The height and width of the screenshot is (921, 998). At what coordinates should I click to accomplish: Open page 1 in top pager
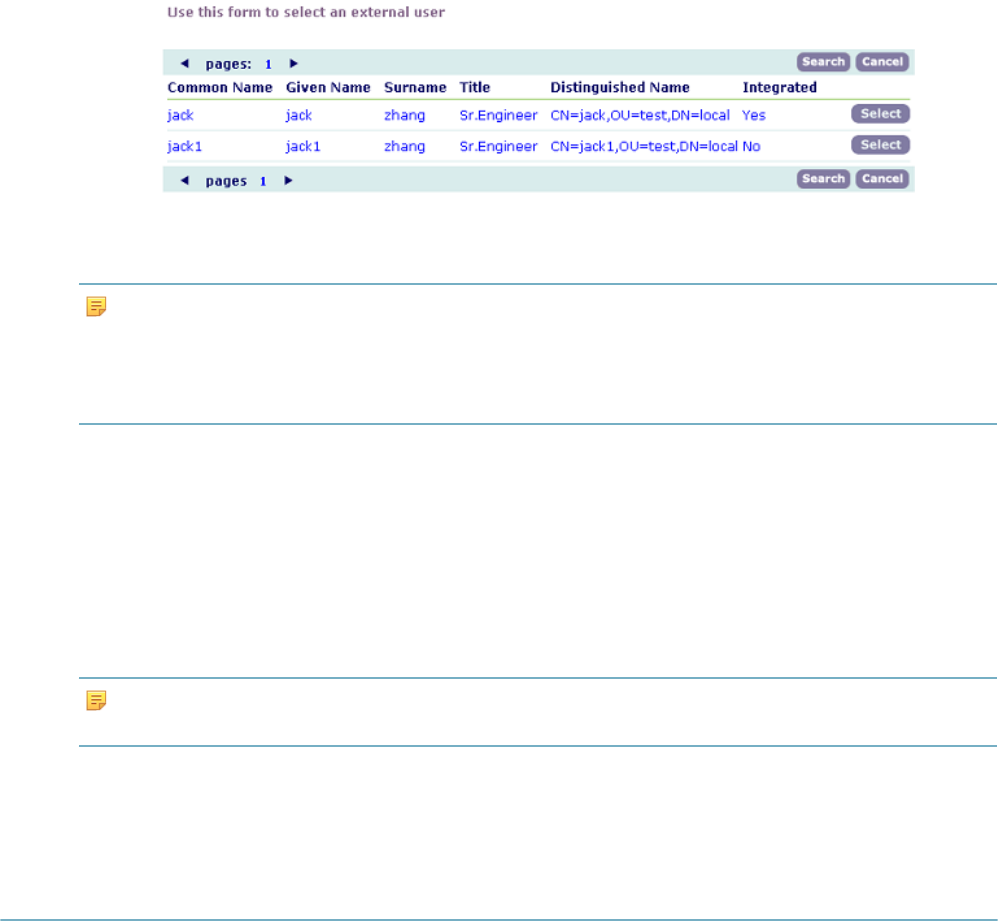[x=269, y=64]
